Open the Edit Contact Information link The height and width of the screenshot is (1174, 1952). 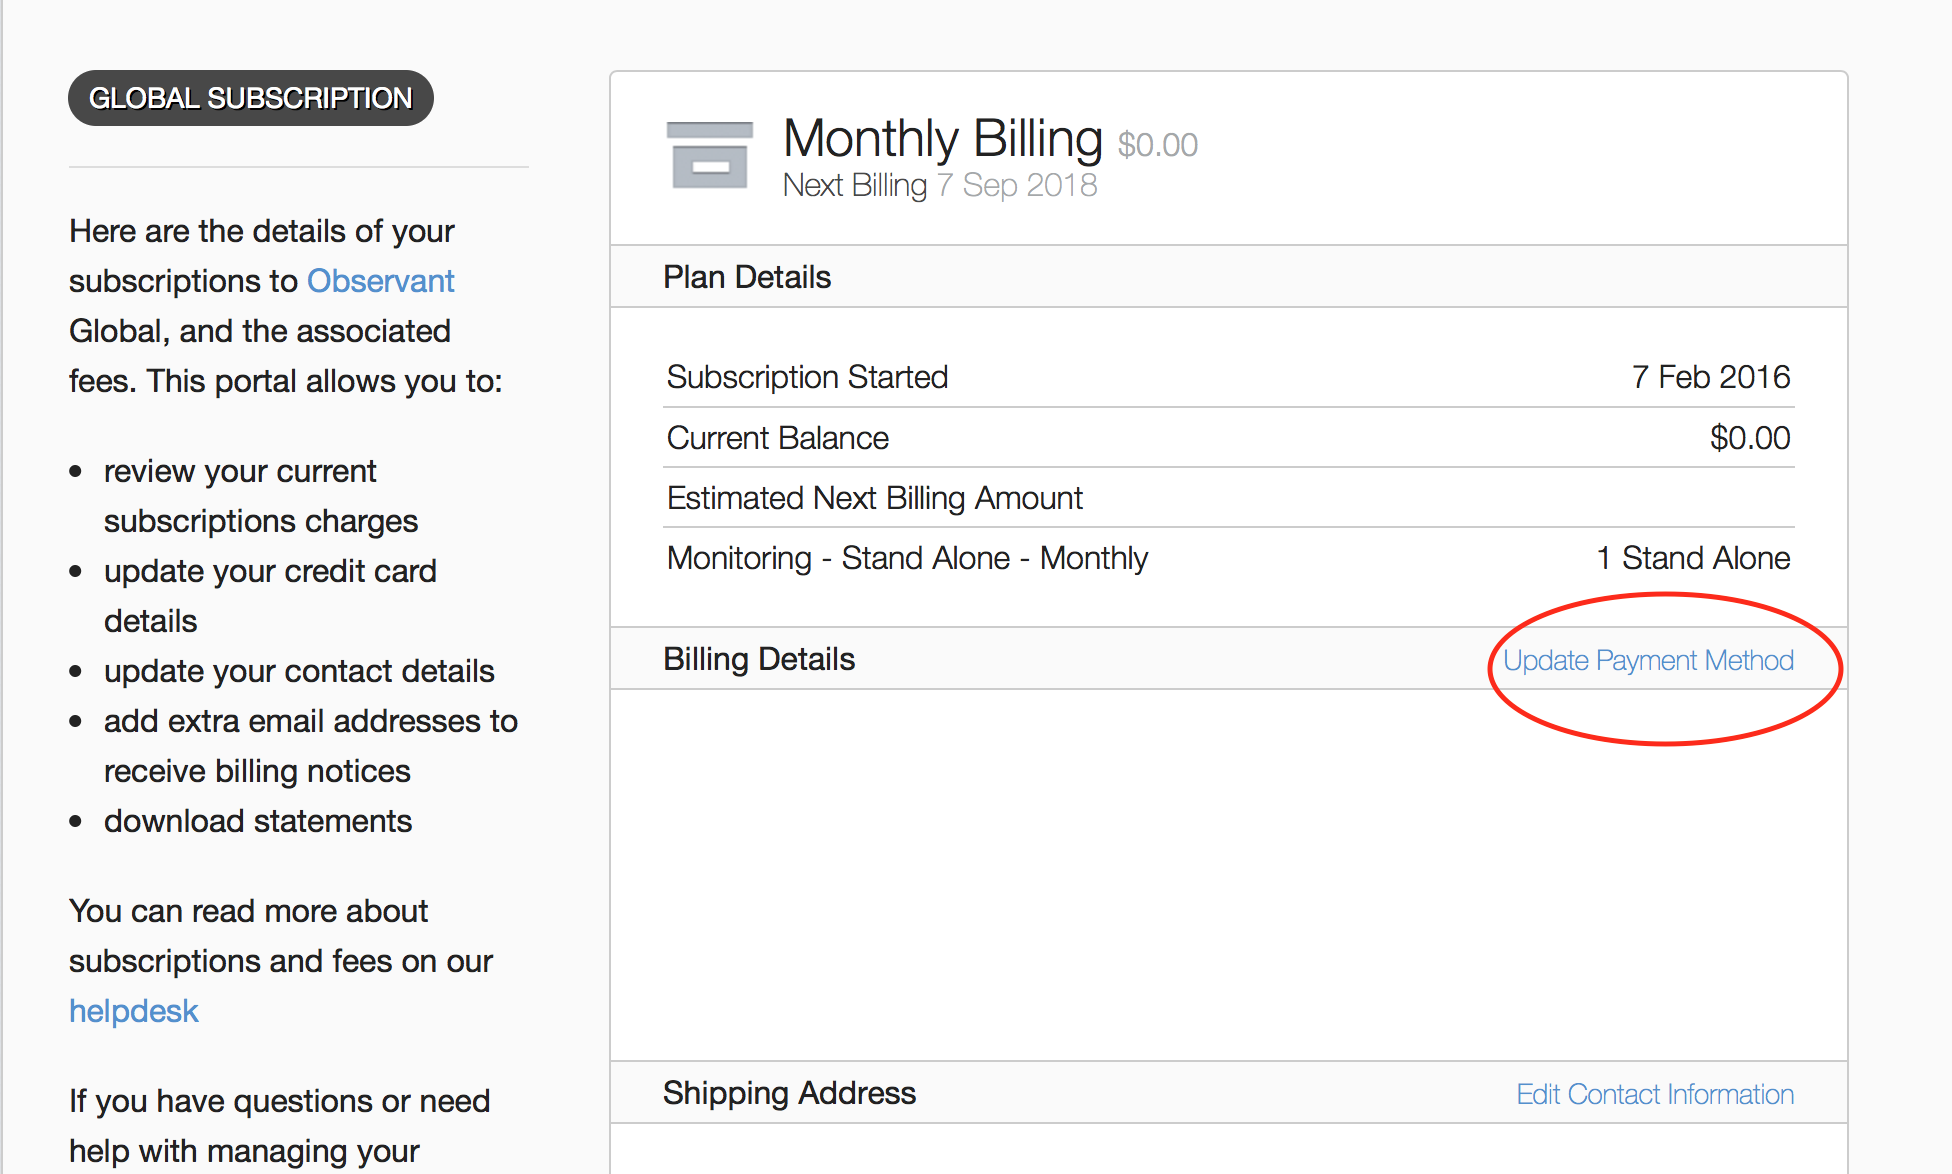point(1655,1095)
